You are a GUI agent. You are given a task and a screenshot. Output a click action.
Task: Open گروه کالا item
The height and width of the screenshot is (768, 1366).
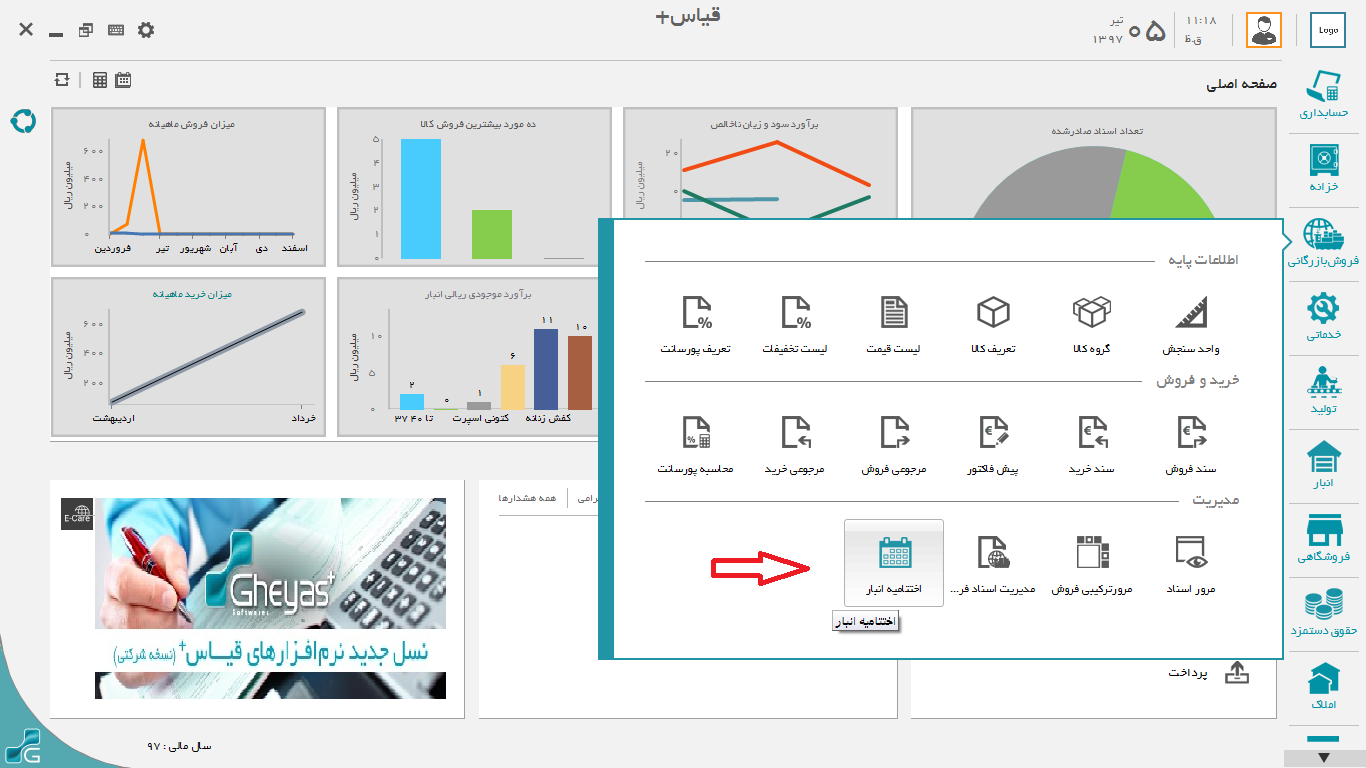pos(1092,325)
